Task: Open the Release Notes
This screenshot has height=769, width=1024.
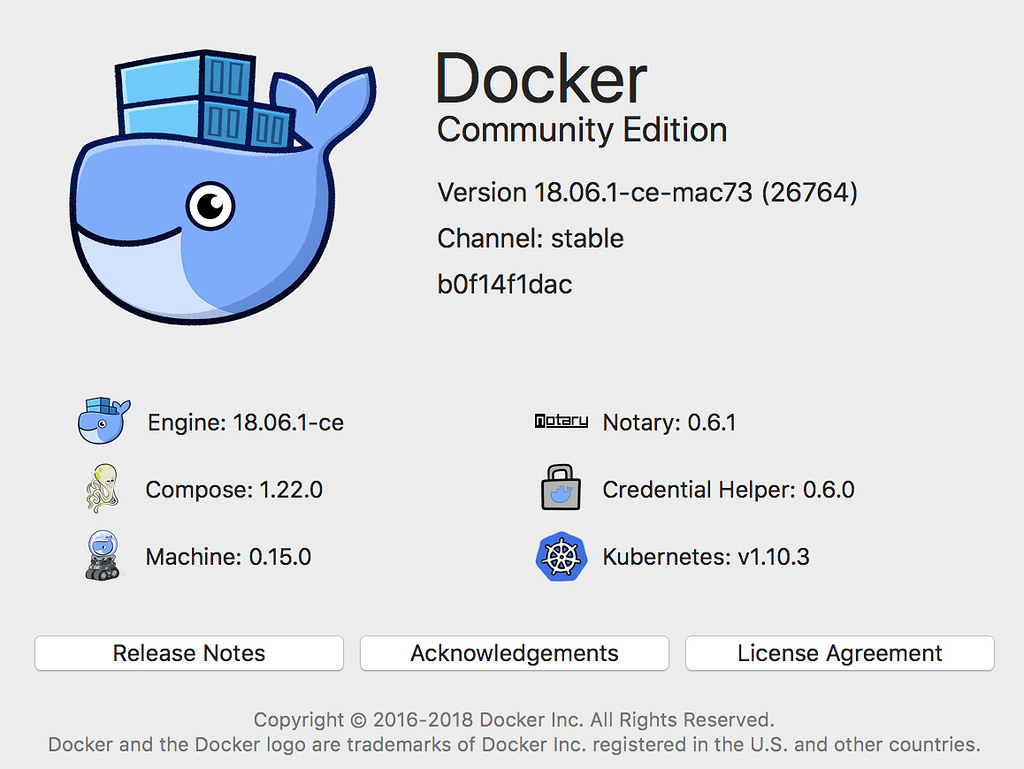Action: pos(189,653)
